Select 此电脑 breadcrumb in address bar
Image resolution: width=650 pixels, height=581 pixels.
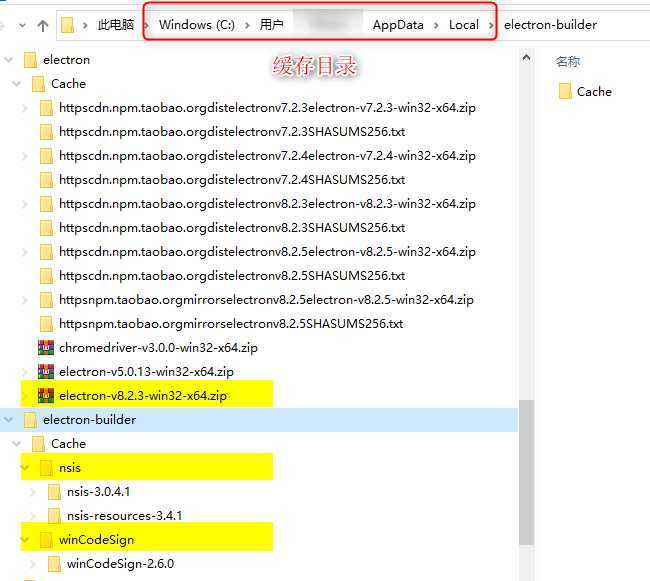pos(116,25)
